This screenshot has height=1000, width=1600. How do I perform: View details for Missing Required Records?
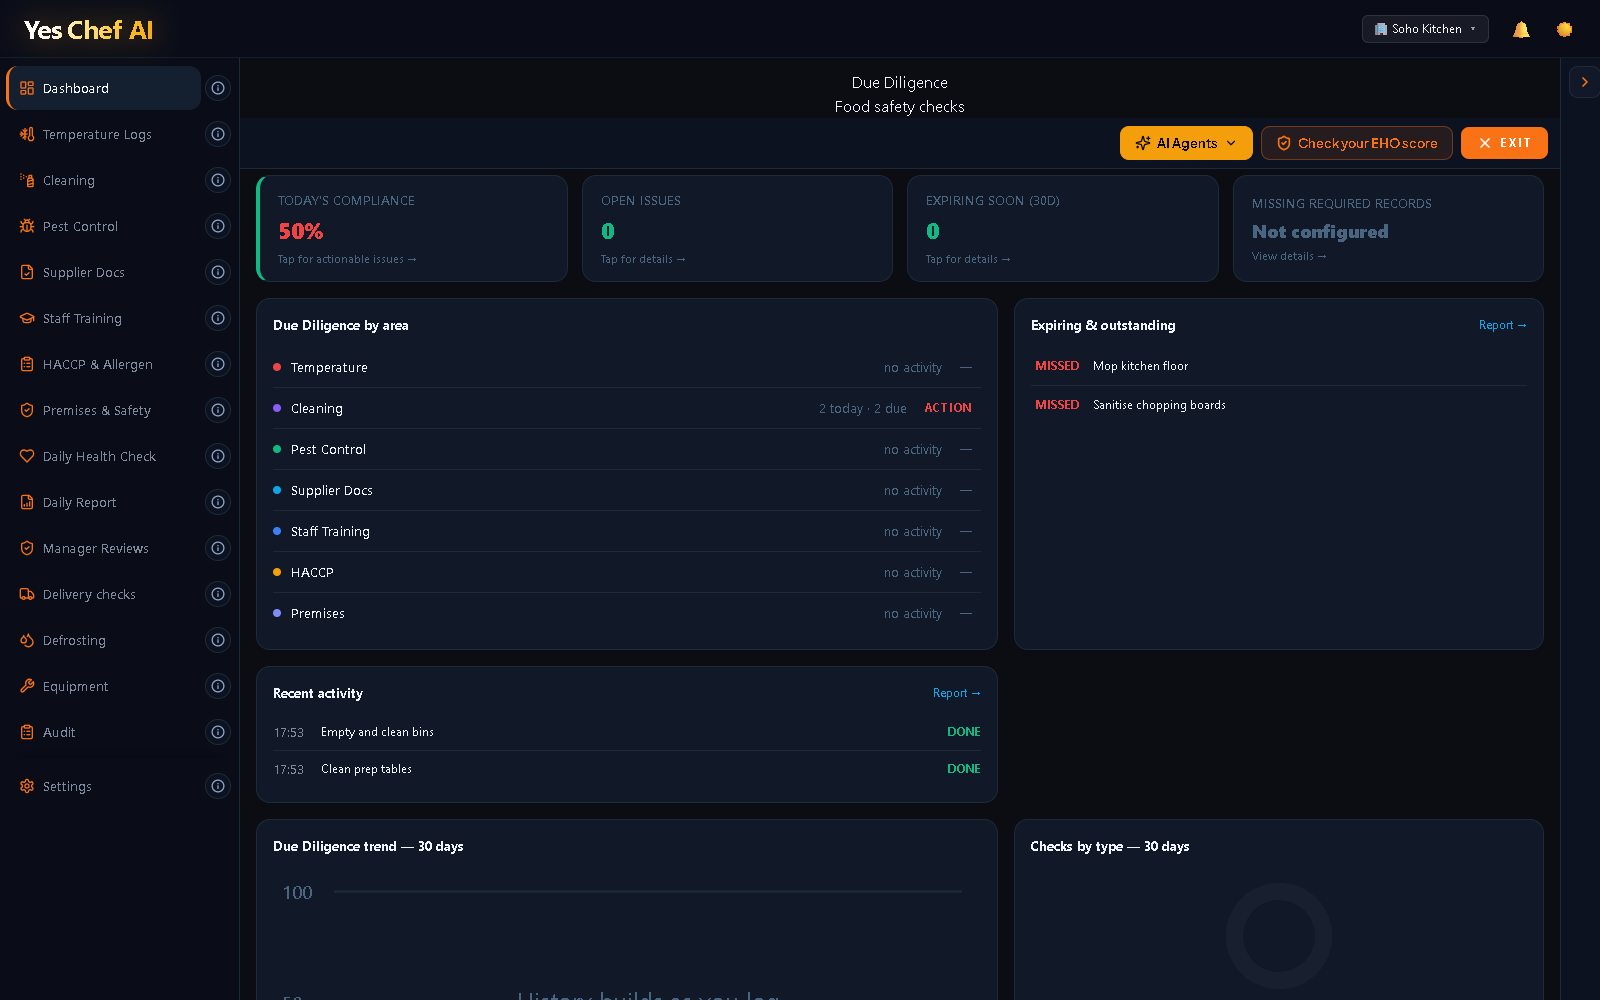[x=1289, y=256]
